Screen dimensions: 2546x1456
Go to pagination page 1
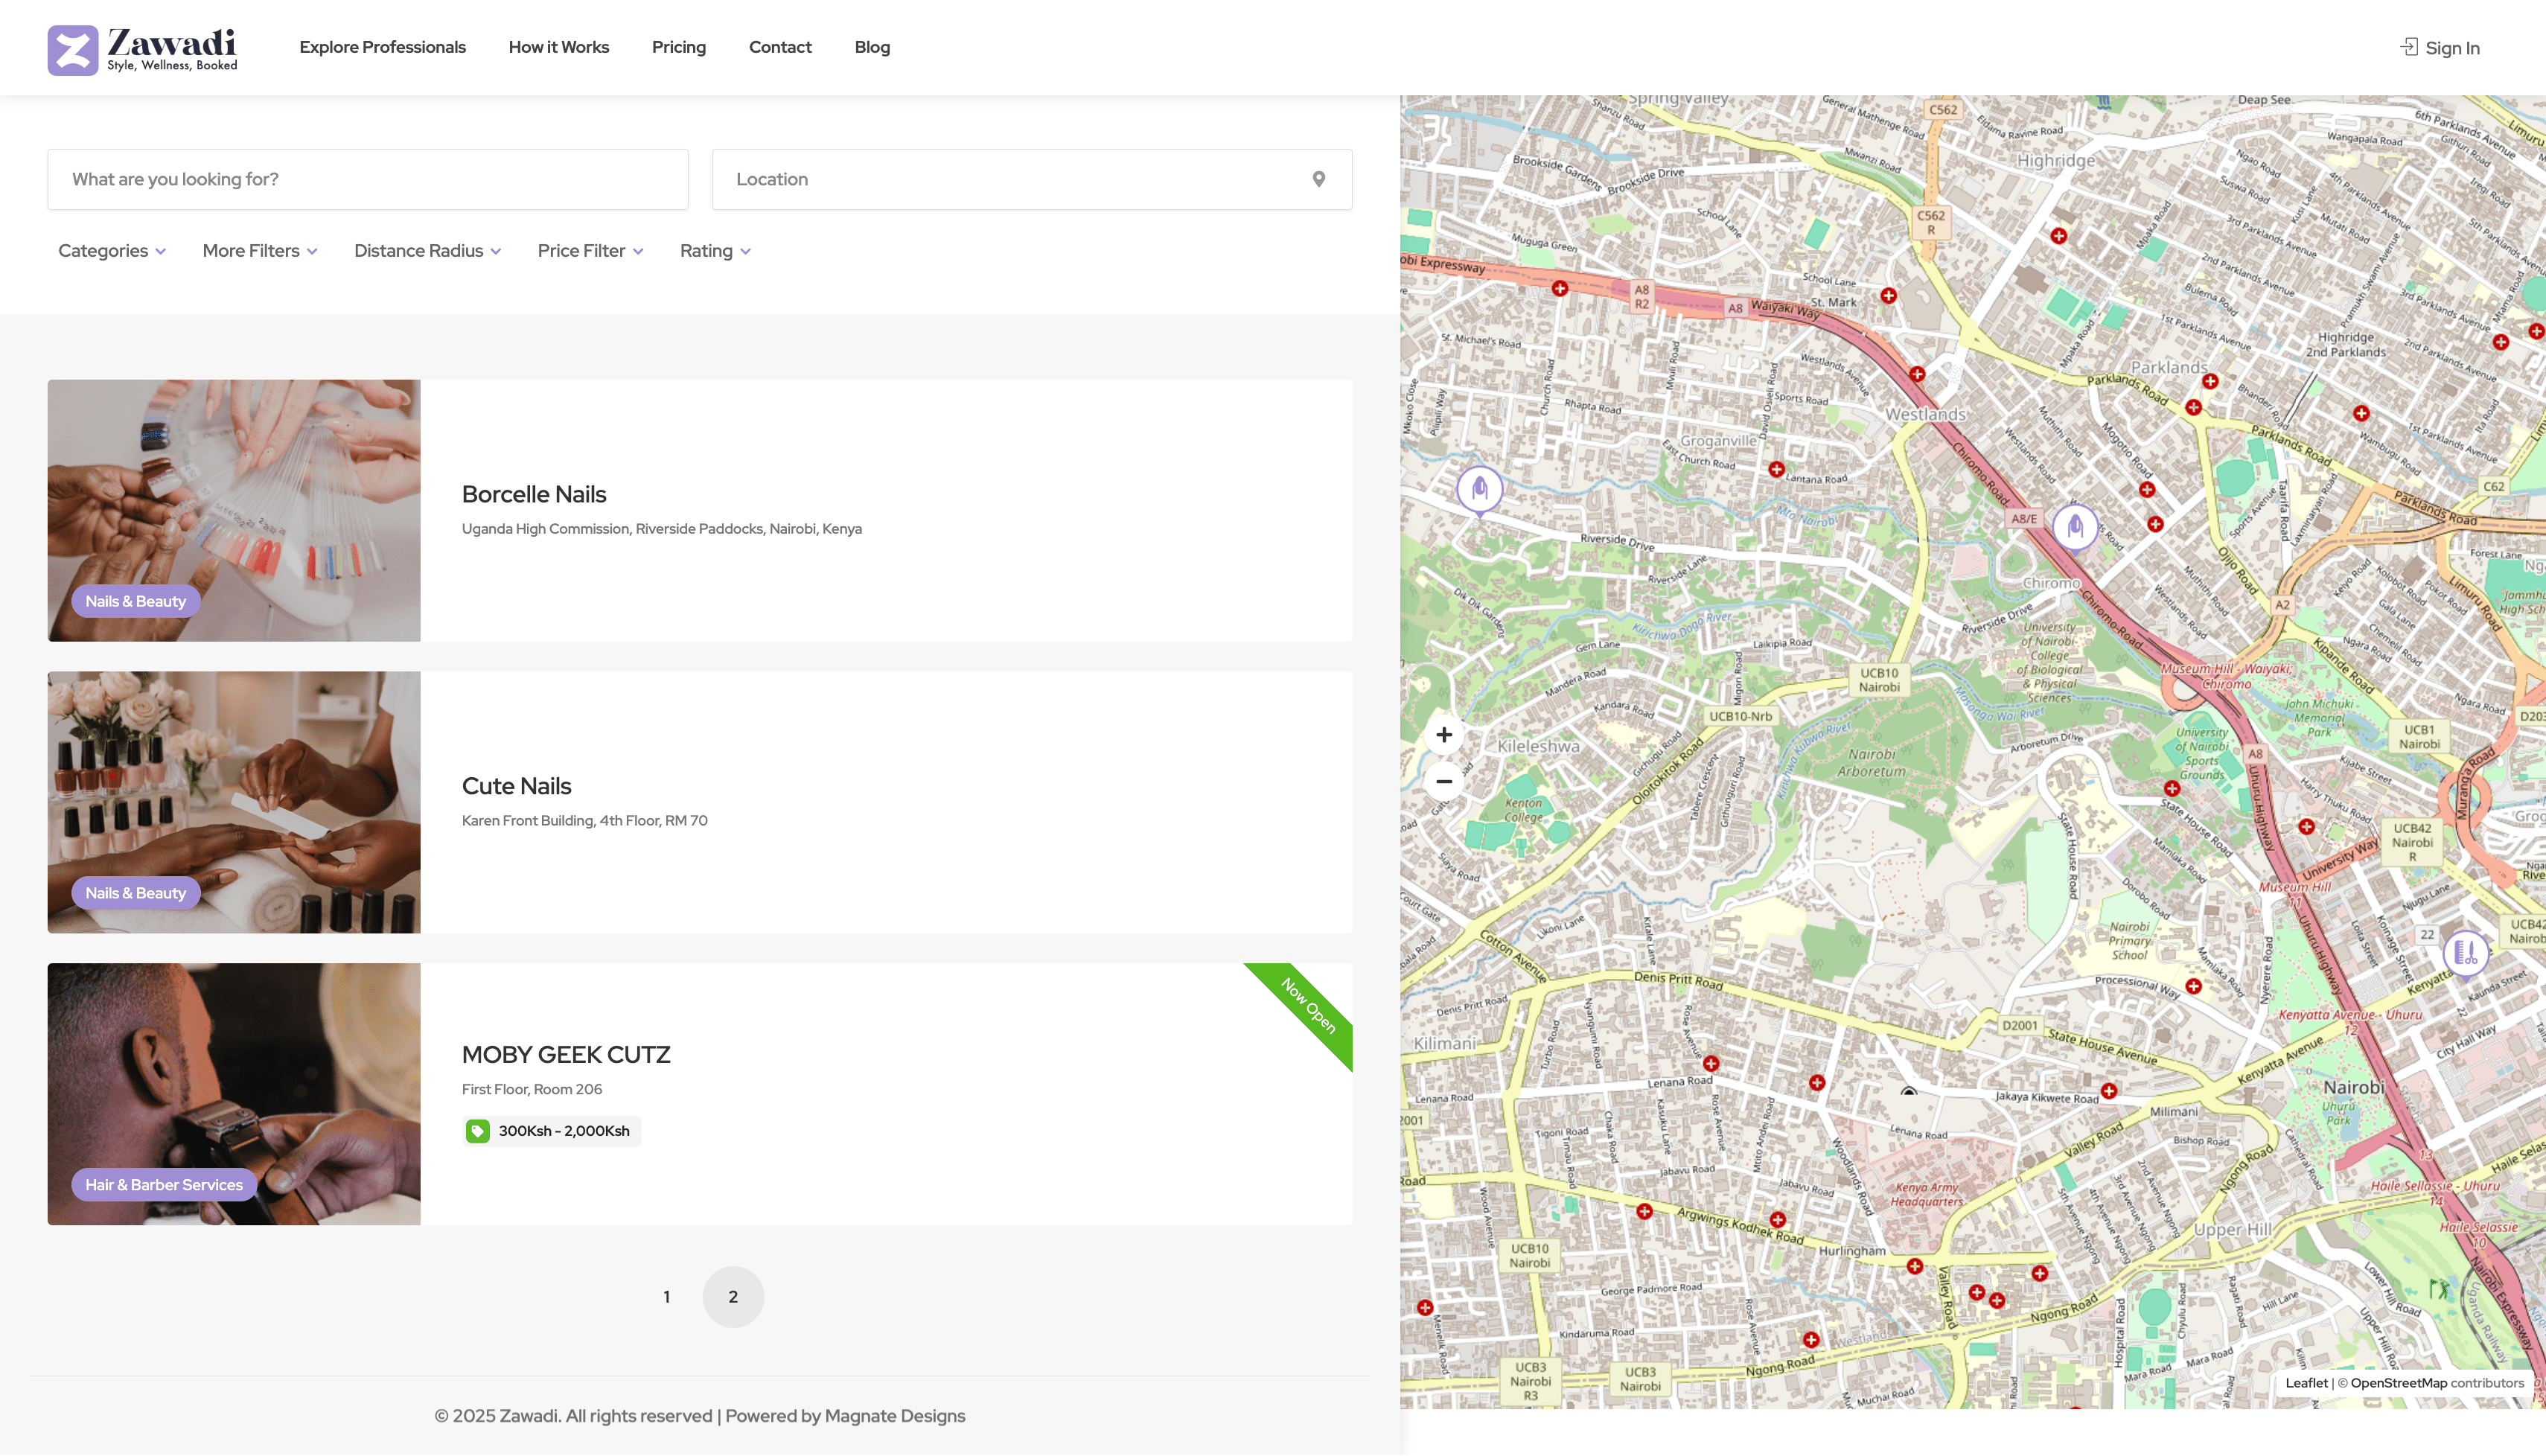(x=666, y=1297)
